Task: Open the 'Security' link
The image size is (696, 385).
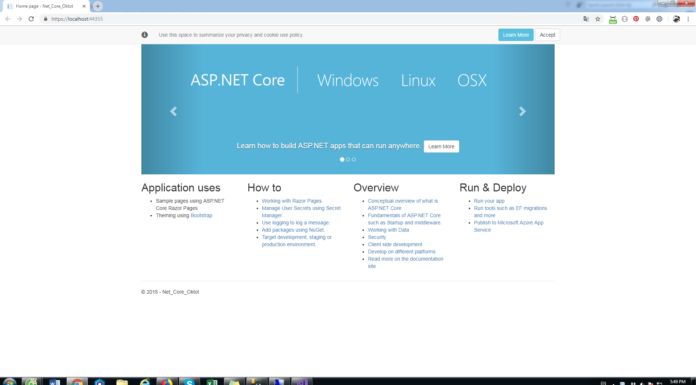Action: [376, 237]
